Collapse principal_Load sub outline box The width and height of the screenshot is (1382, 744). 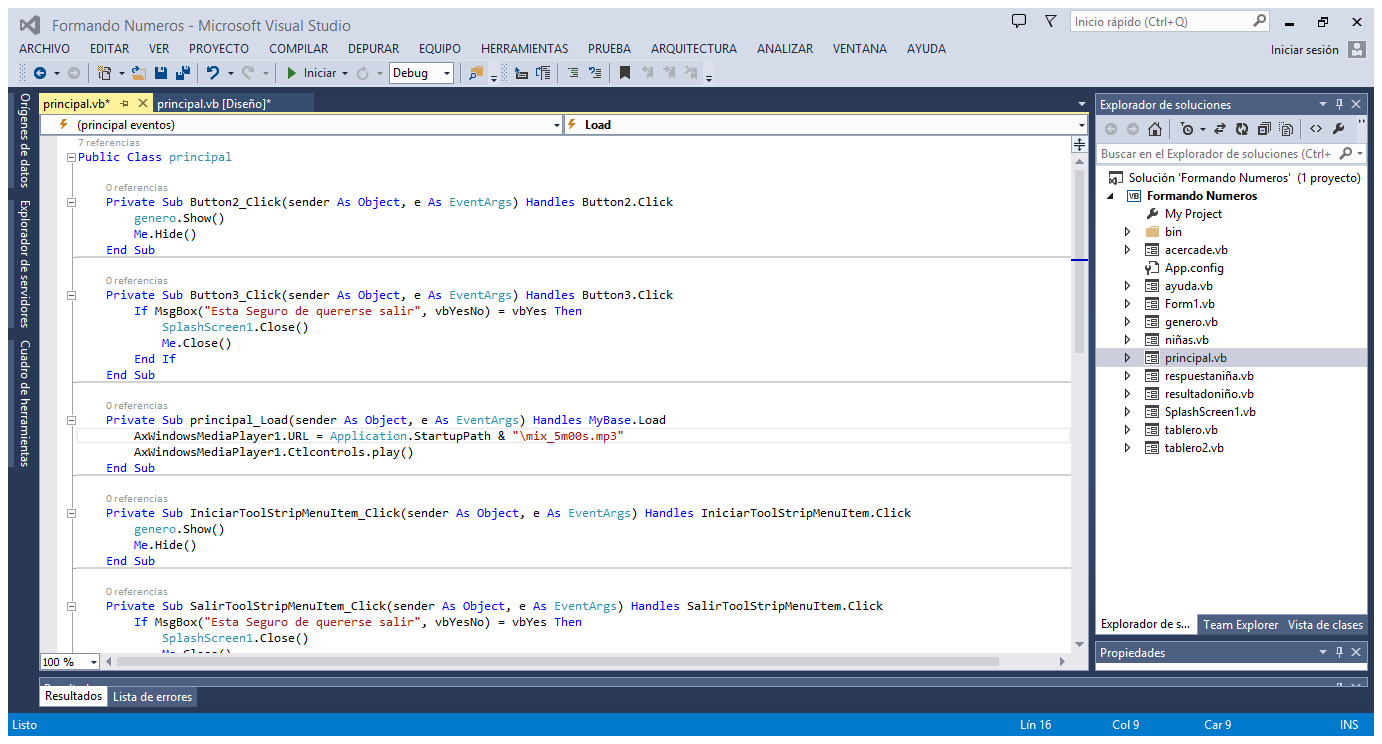pyautogui.click(x=71, y=420)
